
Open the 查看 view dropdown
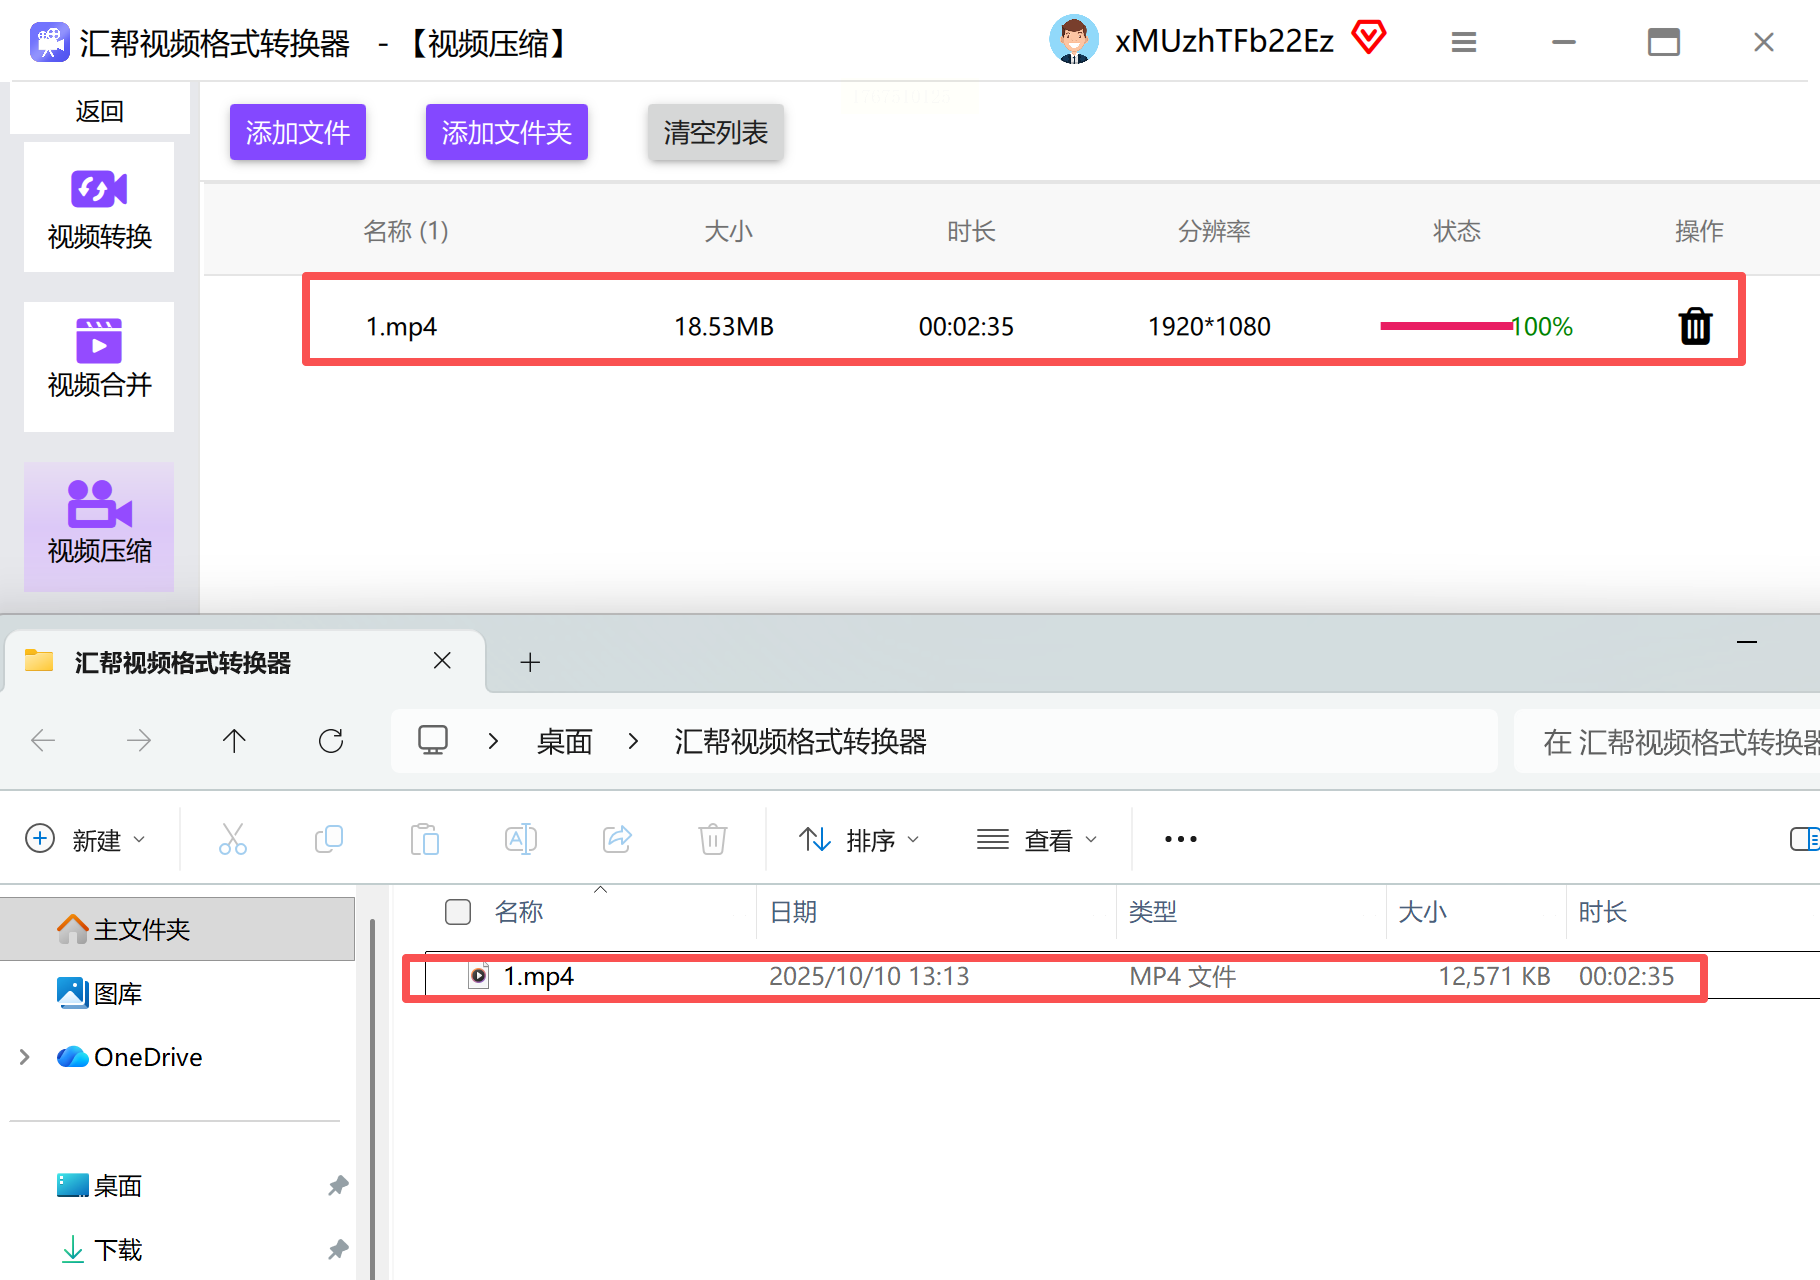tap(1037, 839)
